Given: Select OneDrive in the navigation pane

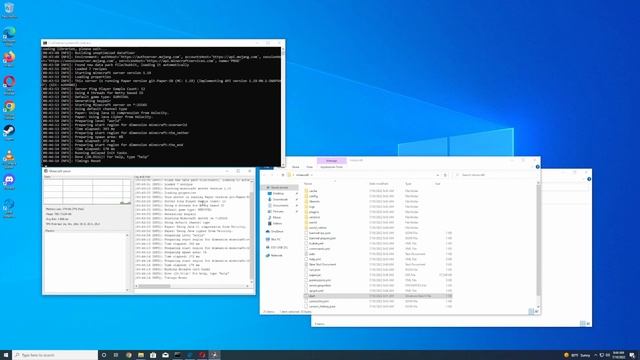Looking at the screenshot, I should click(x=277, y=231).
